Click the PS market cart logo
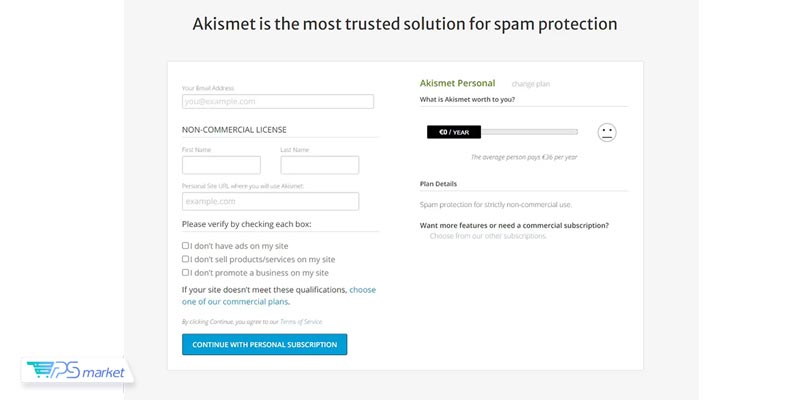This screenshot has width=800, height=400. [x=77, y=371]
